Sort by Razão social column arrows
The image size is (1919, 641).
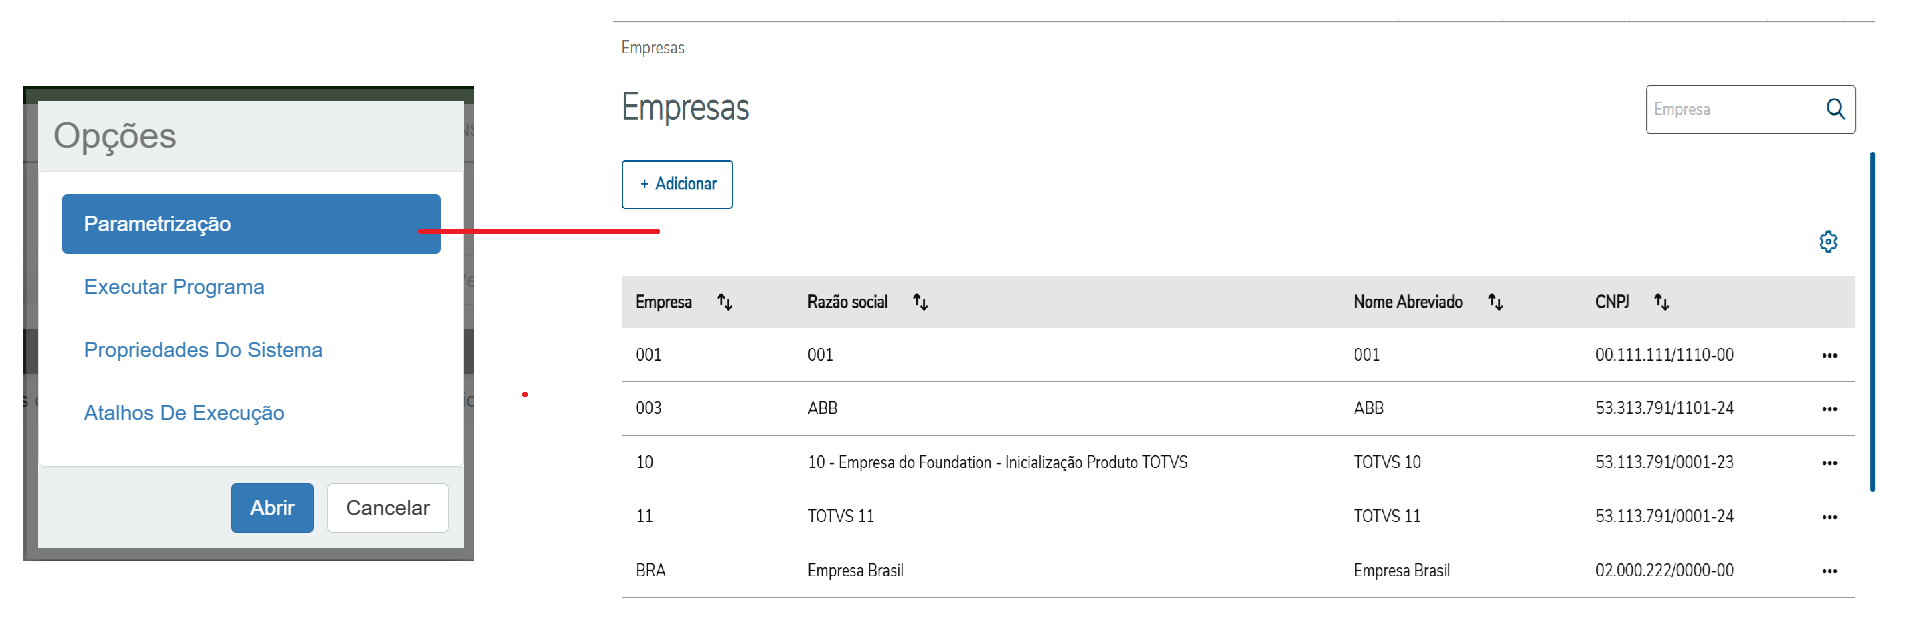[x=920, y=302]
